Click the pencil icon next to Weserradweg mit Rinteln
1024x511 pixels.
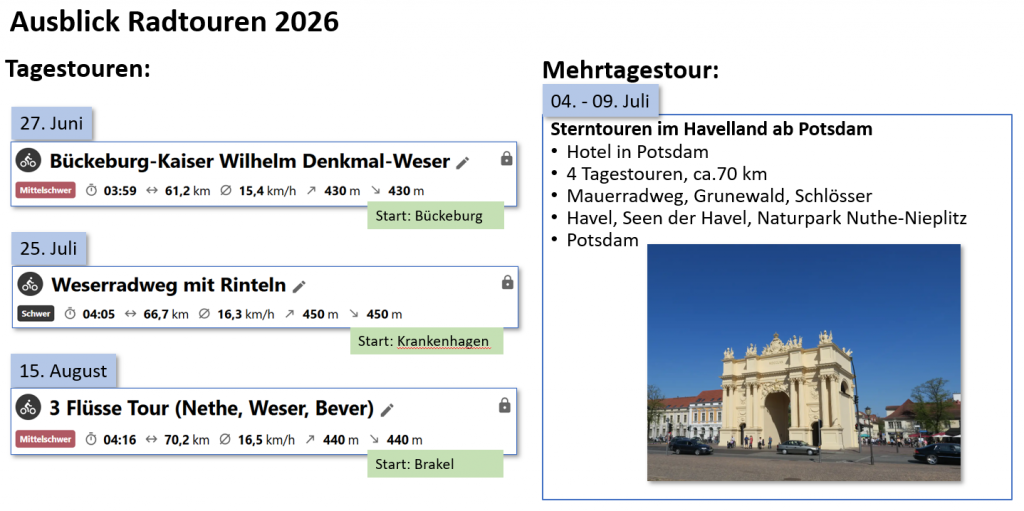tap(299, 286)
